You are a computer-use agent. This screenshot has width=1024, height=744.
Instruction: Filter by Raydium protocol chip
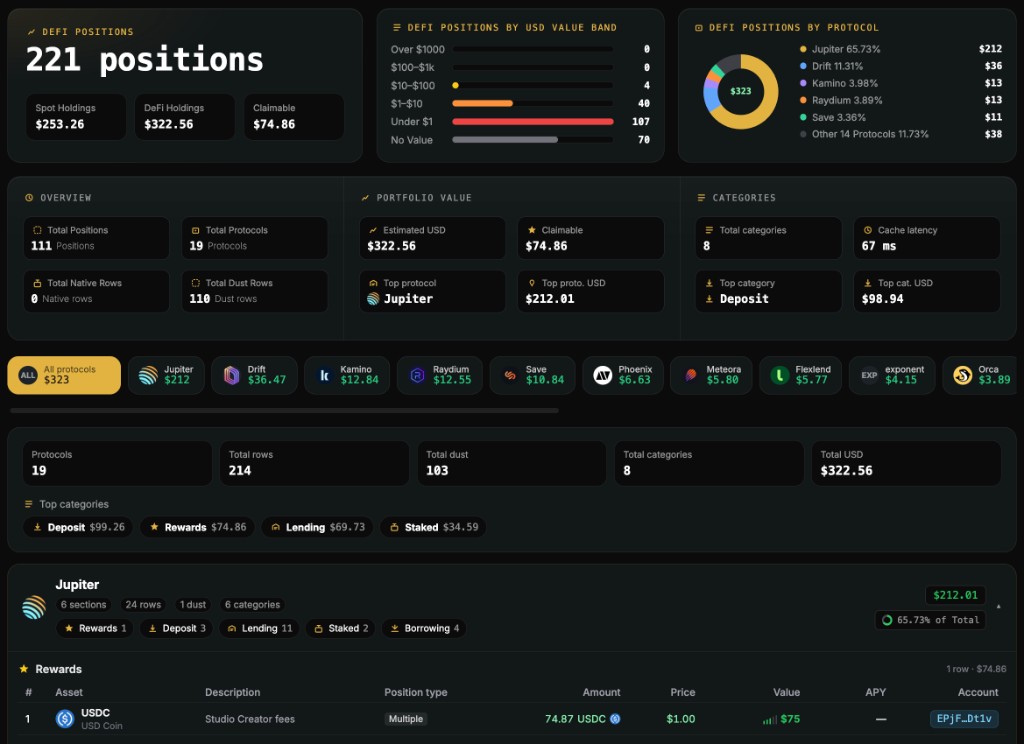(x=440, y=375)
